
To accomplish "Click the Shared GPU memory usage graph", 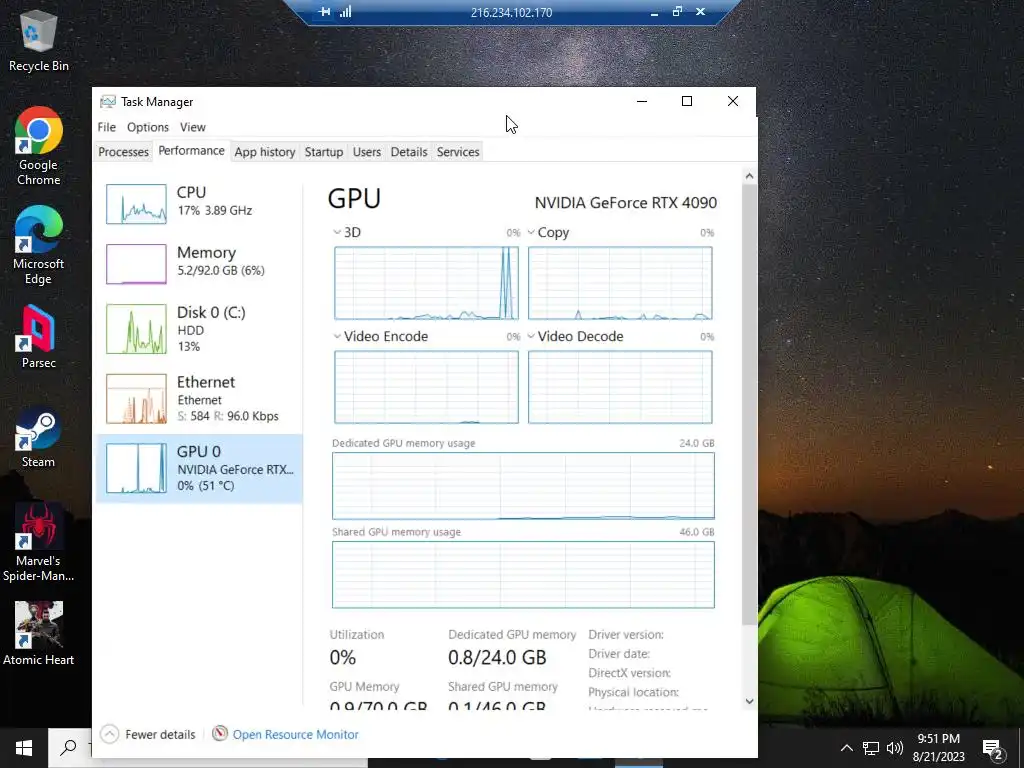I will [523, 575].
